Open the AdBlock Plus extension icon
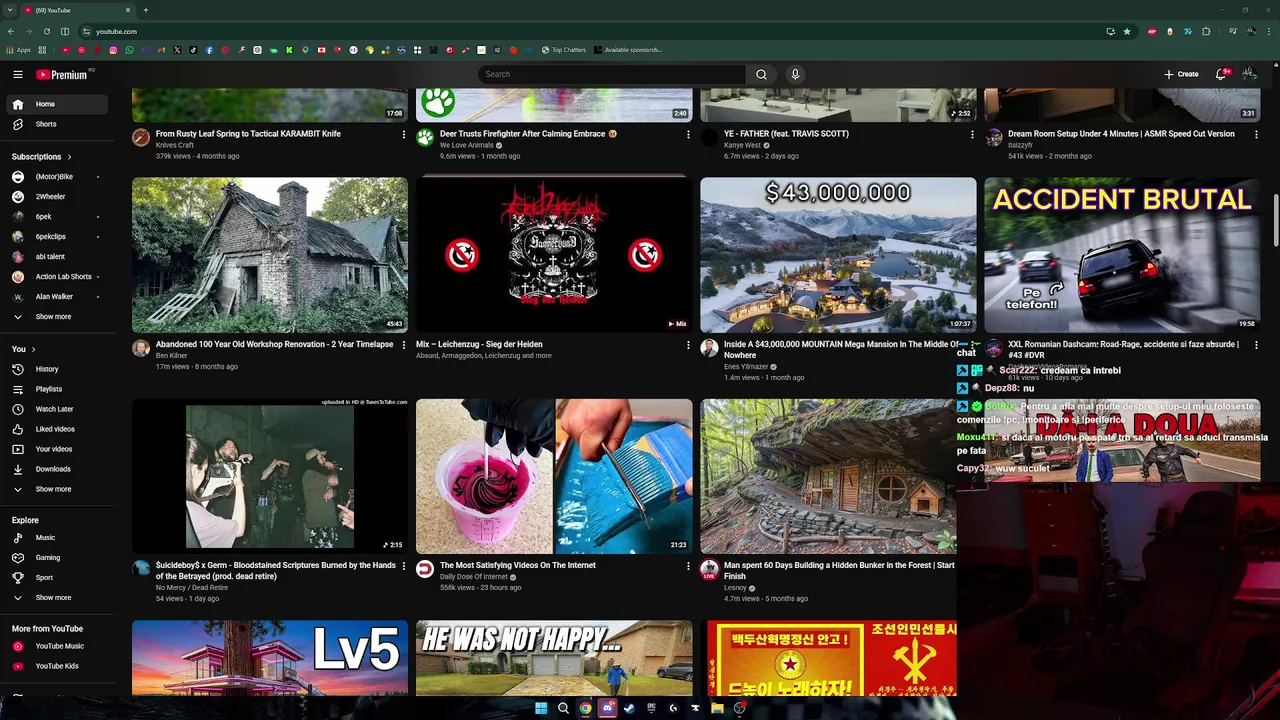Viewport: 1280px width, 720px height. tap(1153, 31)
